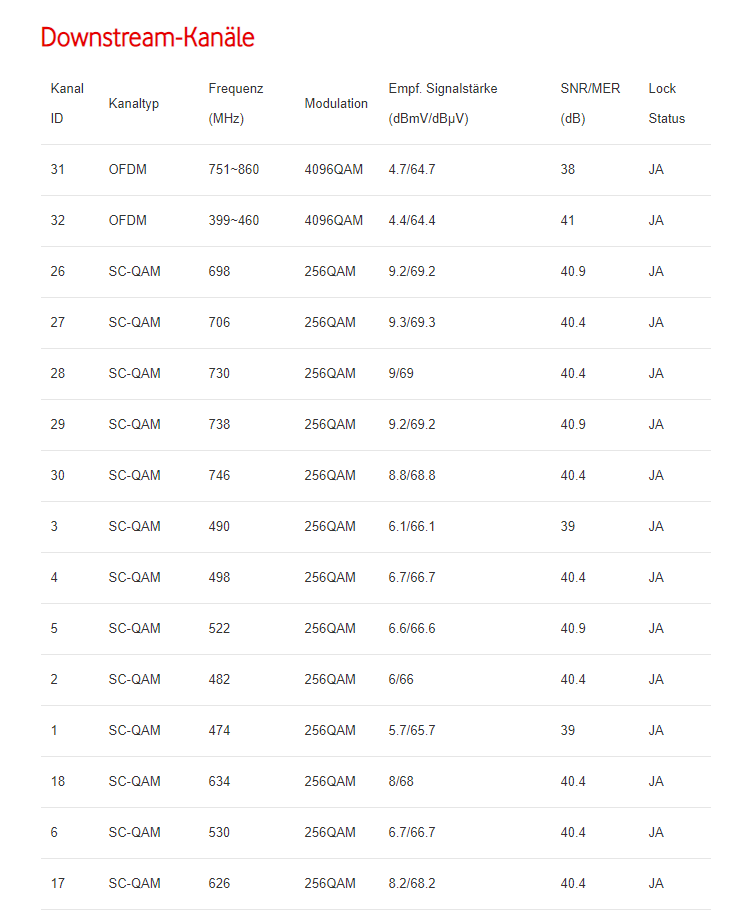Click the 9.3/69.3 signal strength cell
The height and width of the screenshot is (921, 749).
coord(412,323)
